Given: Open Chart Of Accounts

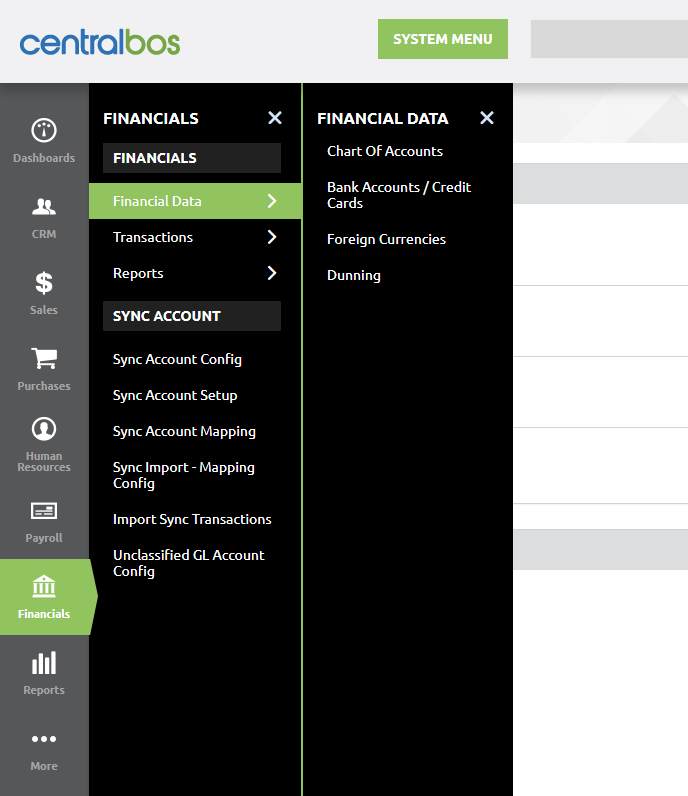Looking at the screenshot, I should pos(385,151).
